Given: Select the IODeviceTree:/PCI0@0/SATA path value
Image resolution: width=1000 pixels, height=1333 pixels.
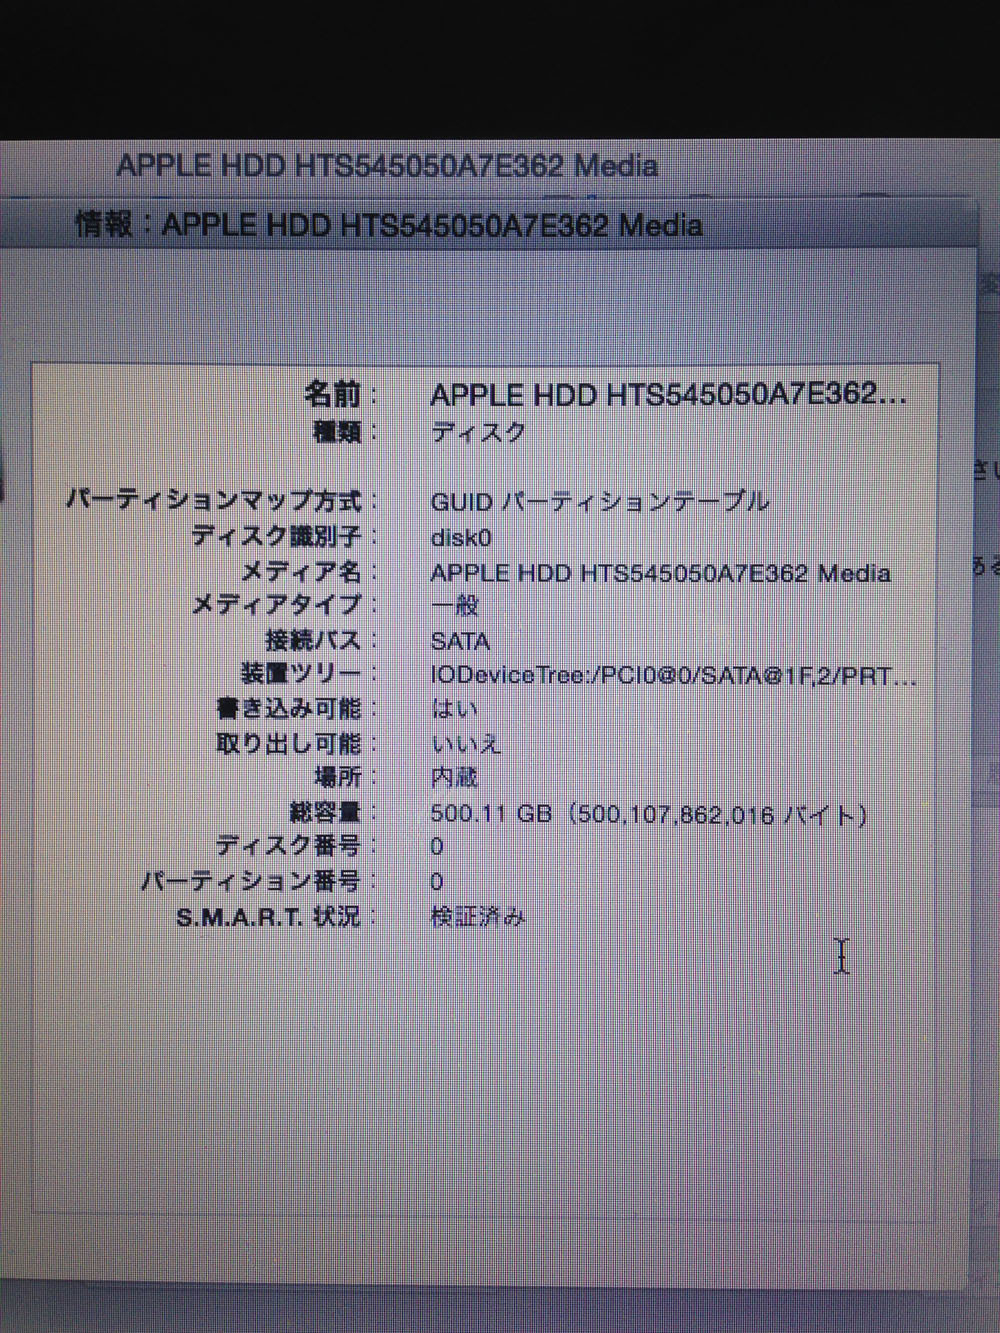Looking at the screenshot, I should pyautogui.click(x=673, y=675).
